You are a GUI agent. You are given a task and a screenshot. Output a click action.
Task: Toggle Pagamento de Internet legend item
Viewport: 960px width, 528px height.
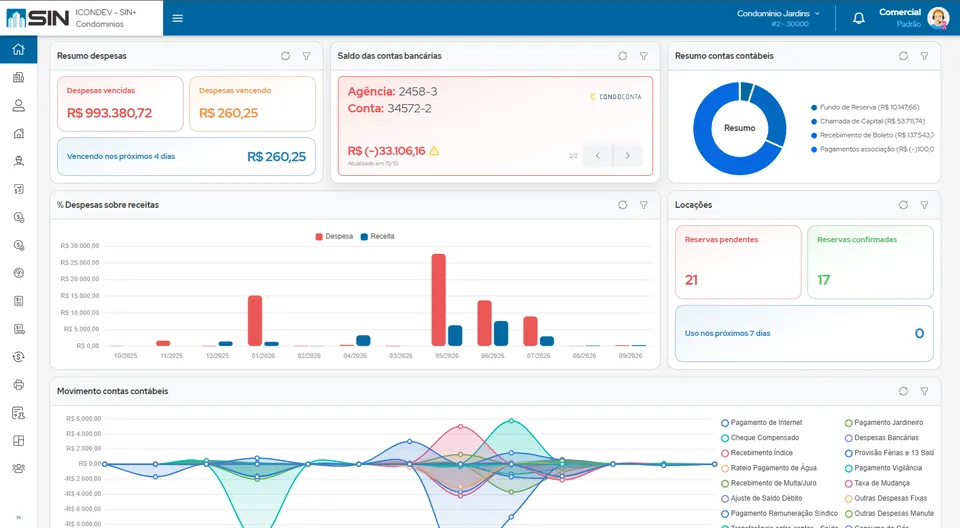[762, 423]
